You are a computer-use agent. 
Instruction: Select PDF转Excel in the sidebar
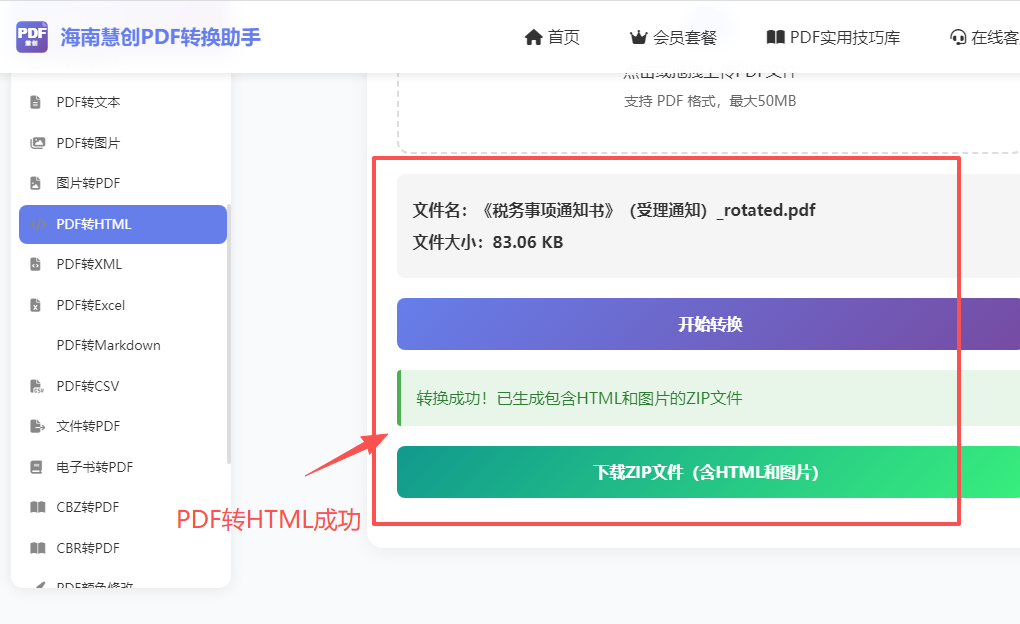pyautogui.click(x=123, y=305)
